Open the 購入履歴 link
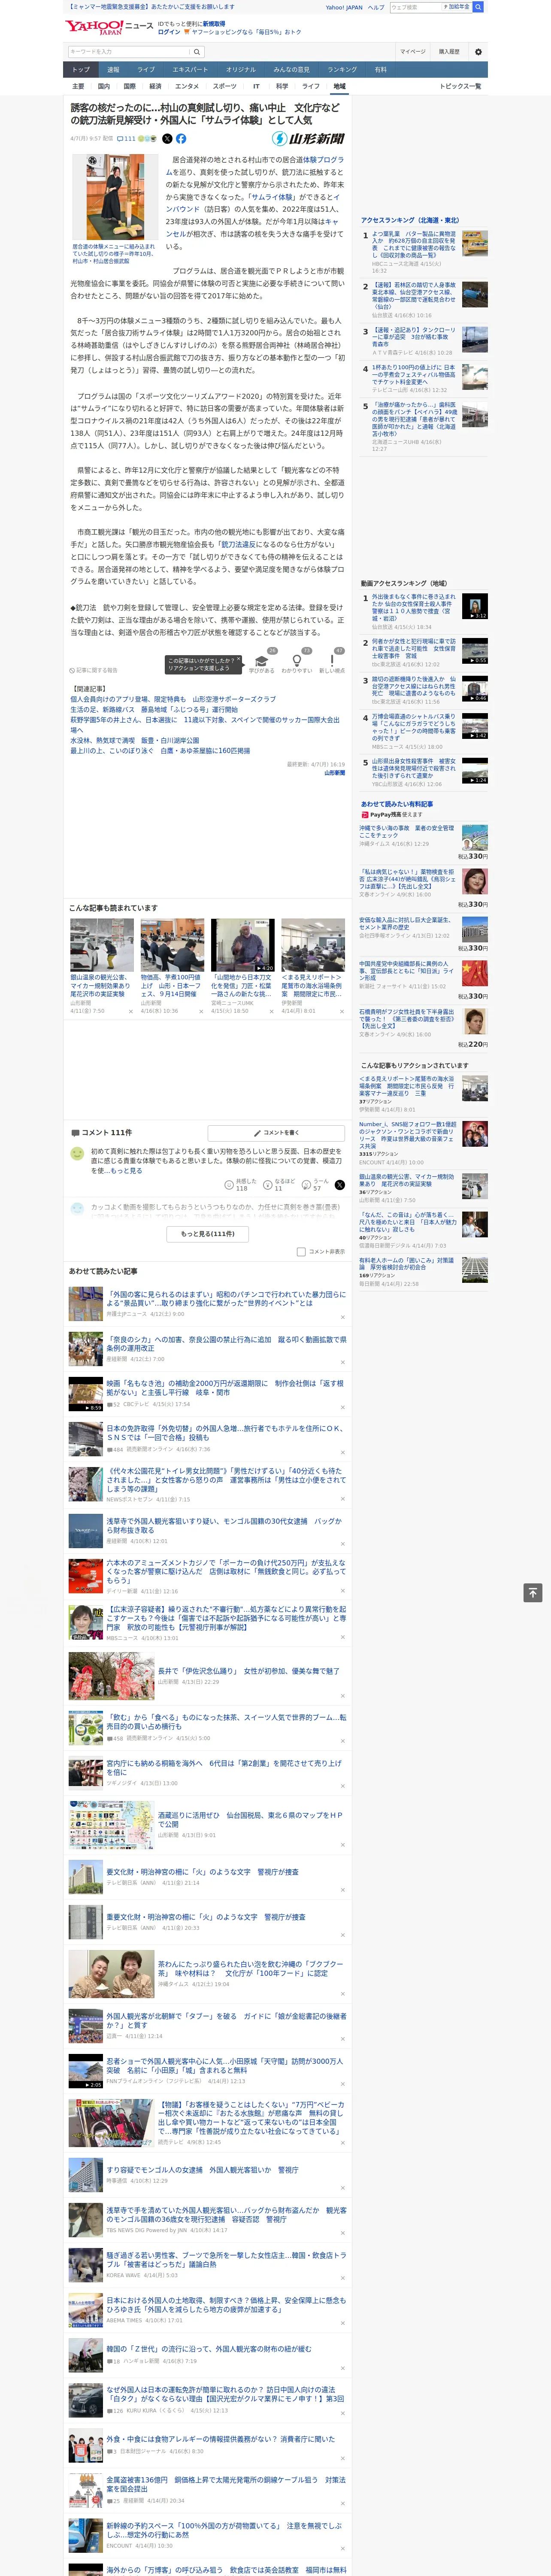The image size is (551, 2576). 449,51
